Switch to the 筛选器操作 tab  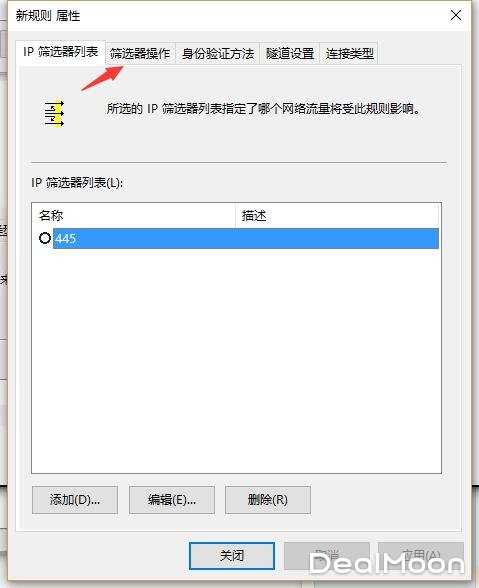click(x=140, y=54)
